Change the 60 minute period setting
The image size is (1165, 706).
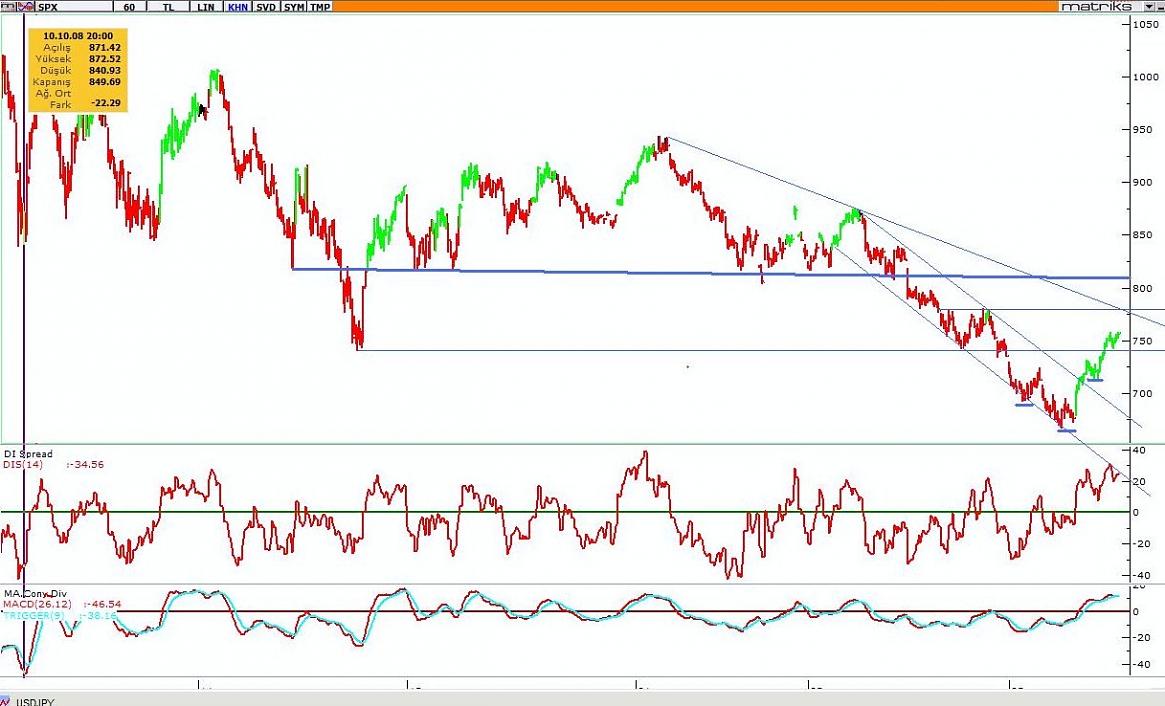point(129,6)
